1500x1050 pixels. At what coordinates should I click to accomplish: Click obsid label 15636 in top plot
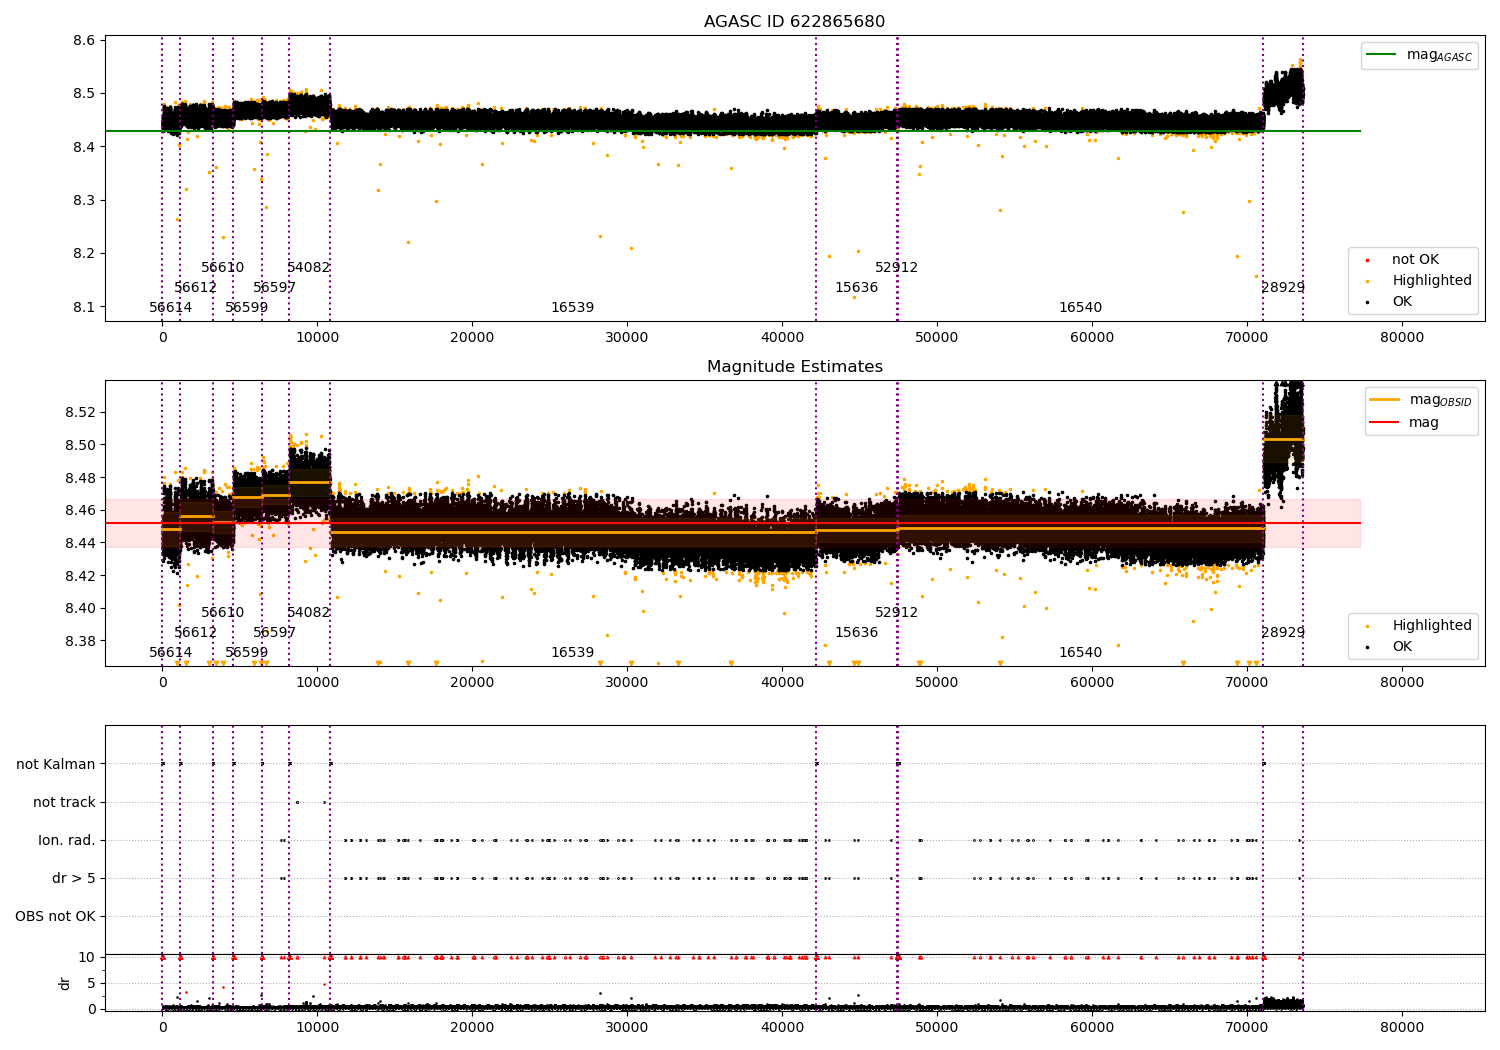coord(856,288)
